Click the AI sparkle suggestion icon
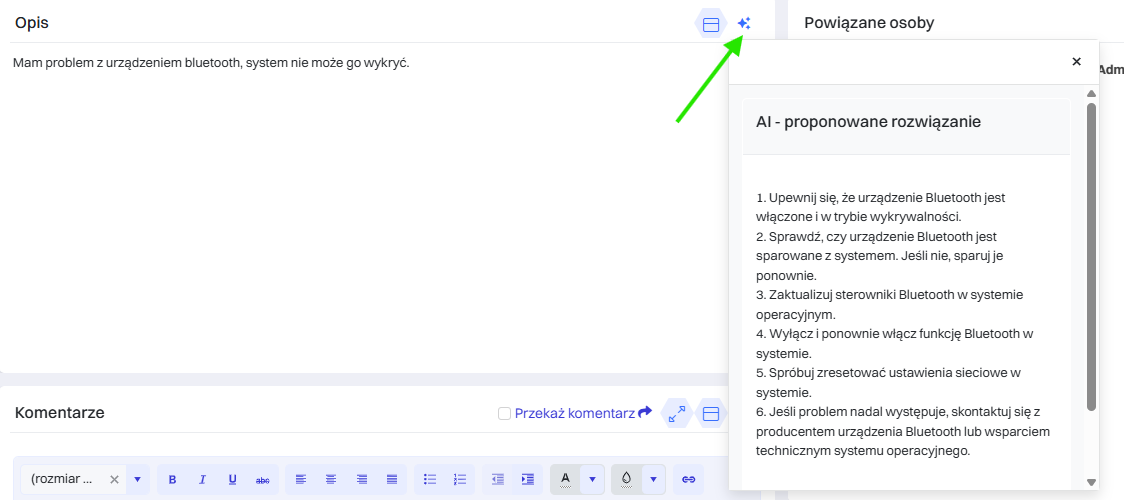The width and height of the screenshot is (1124, 500). 743,24
